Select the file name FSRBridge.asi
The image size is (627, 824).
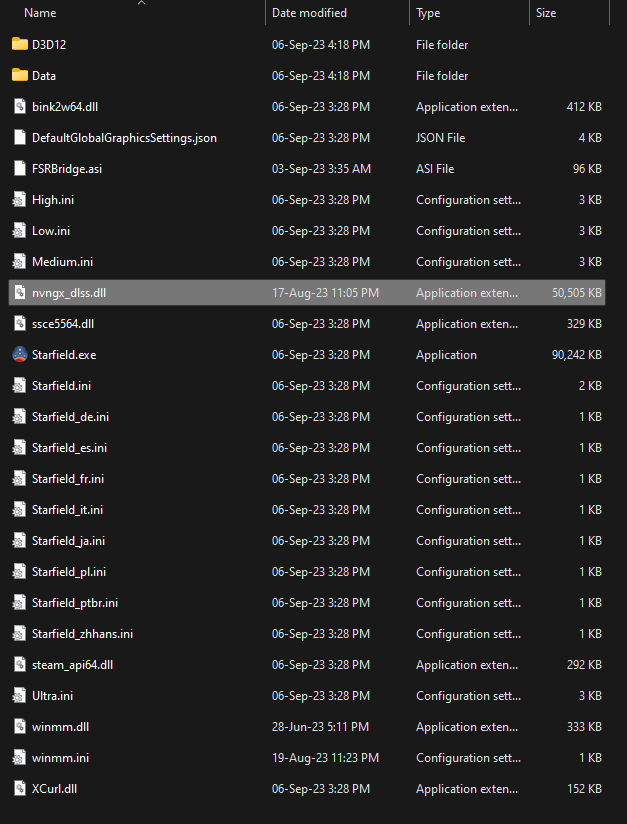pyautogui.click(x=67, y=169)
